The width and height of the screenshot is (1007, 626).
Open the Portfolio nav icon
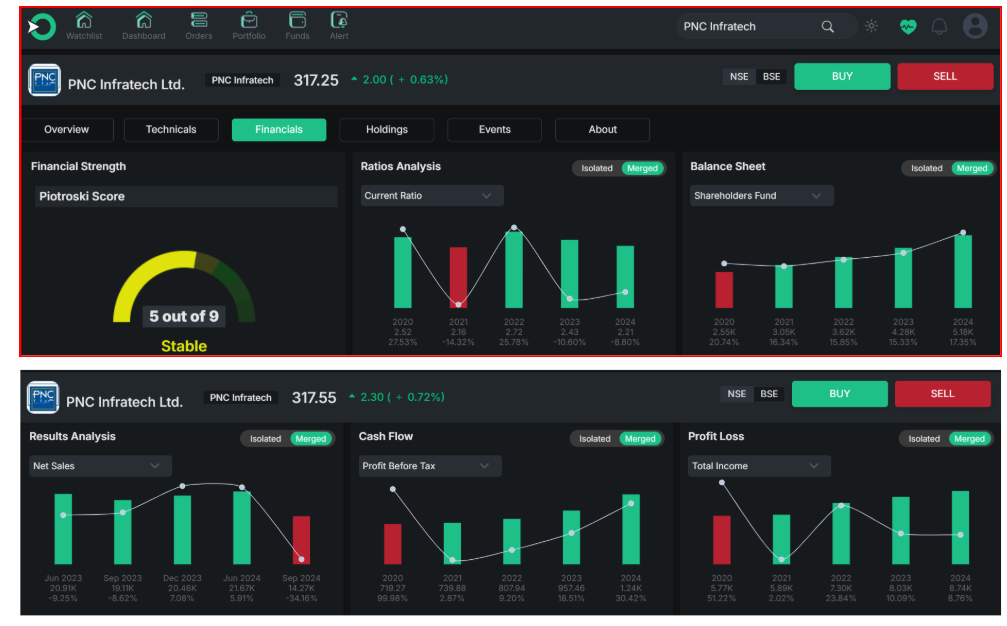coord(249,26)
